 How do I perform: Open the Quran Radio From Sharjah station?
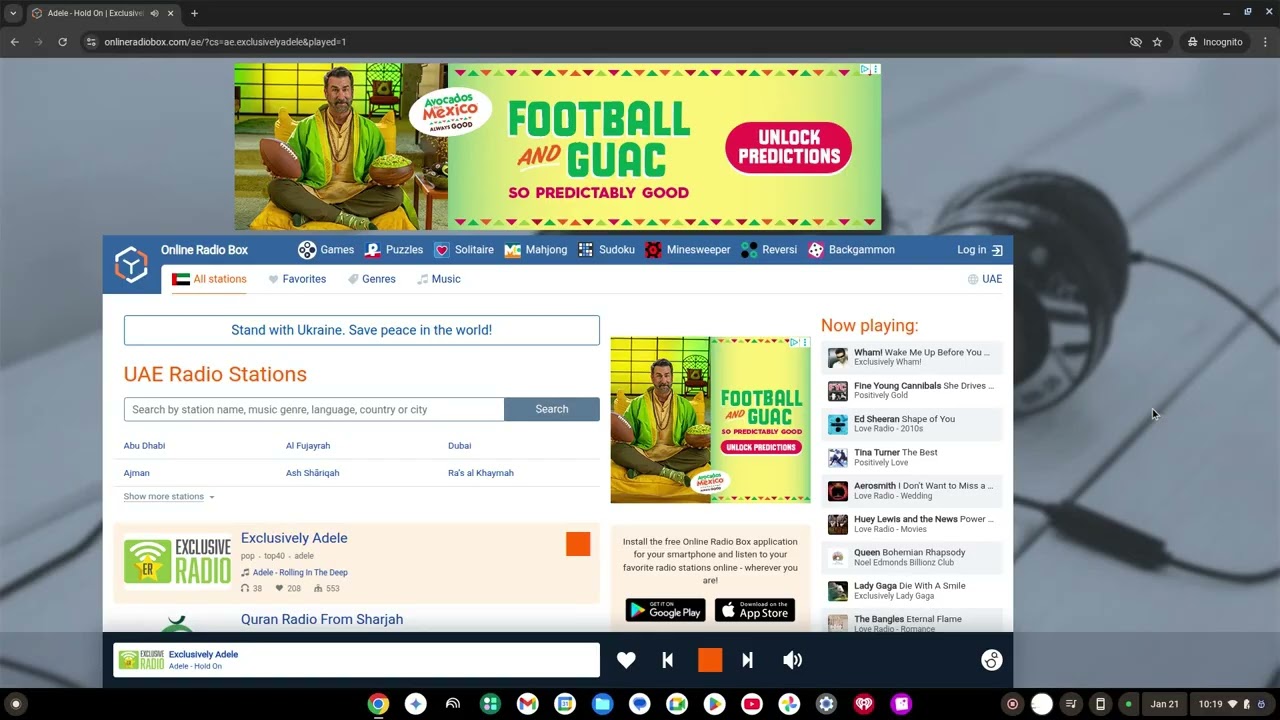[322, 620]
